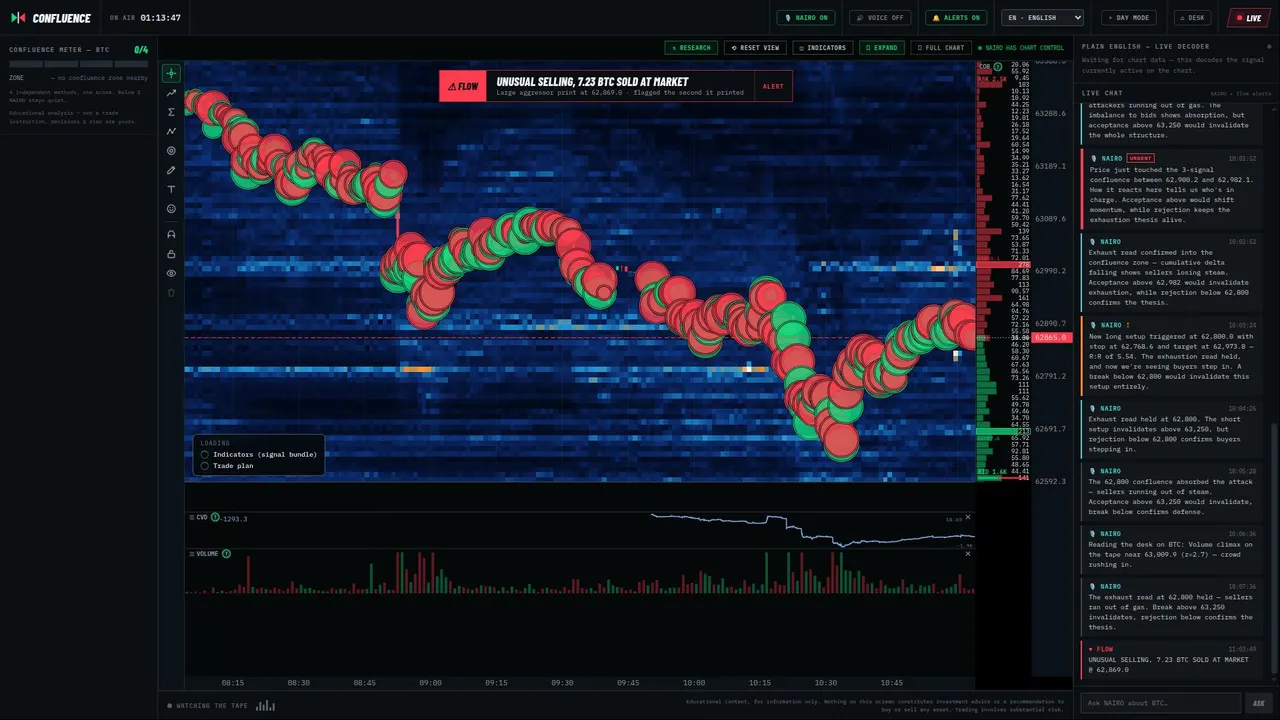The height and width of the screenshot is (720, 1280).
Task: Toggle the drawings lock icon
Action: click(171, 254)
